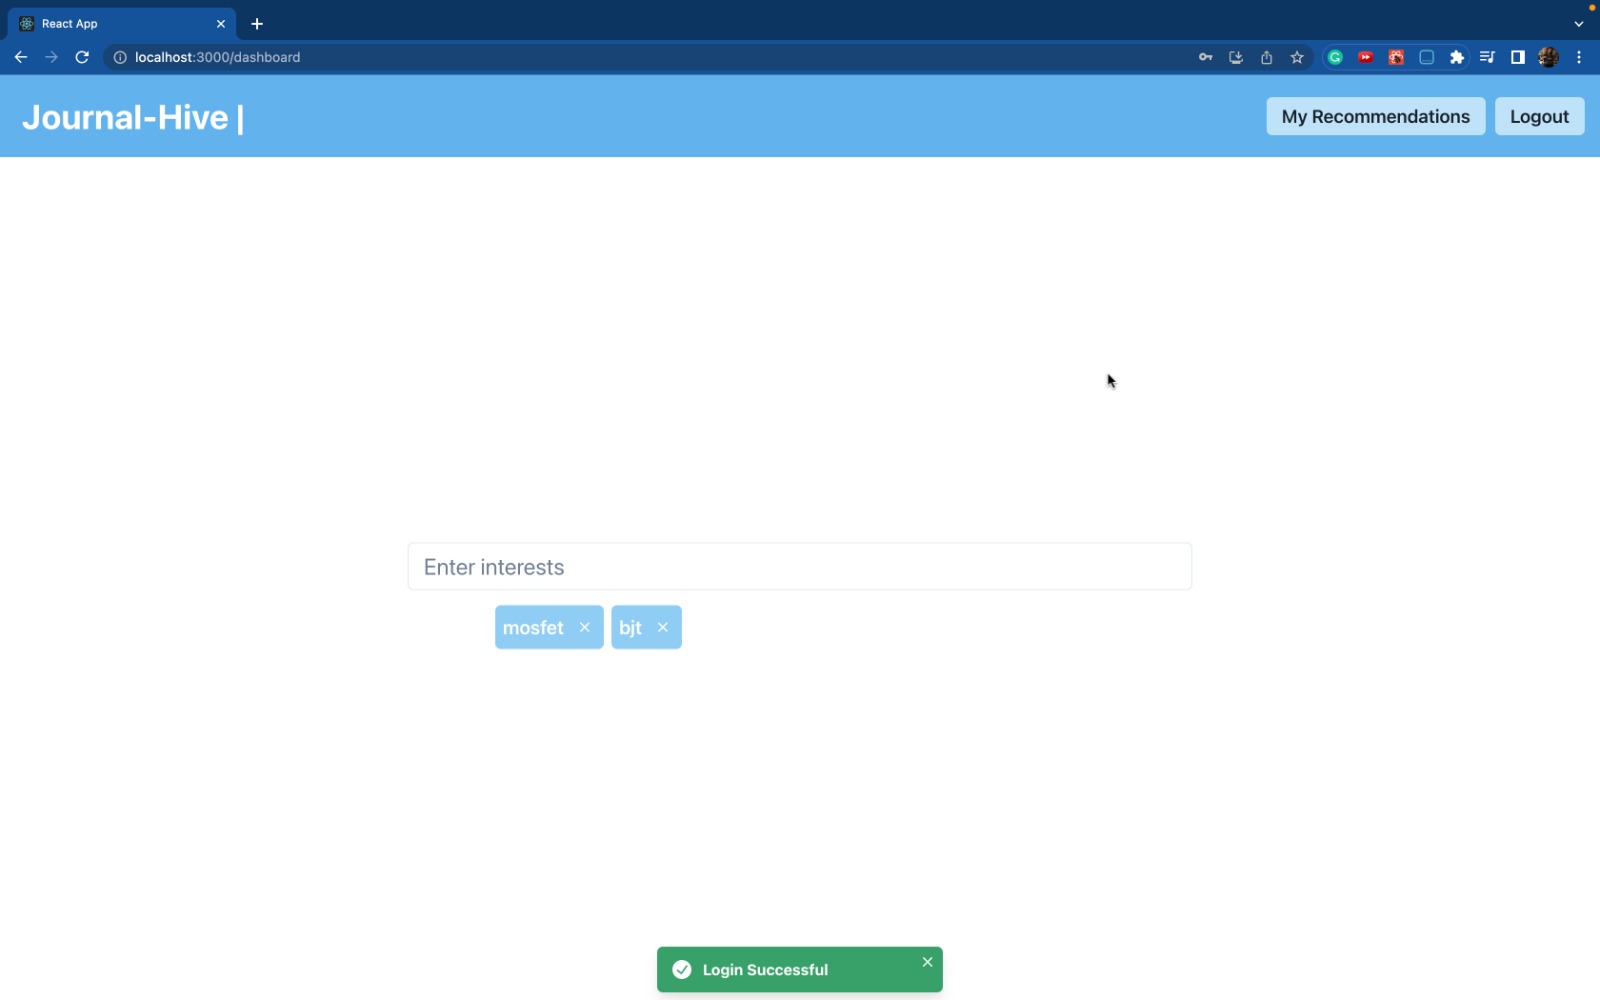Click the red video speed extension icon

[1366, 57]
